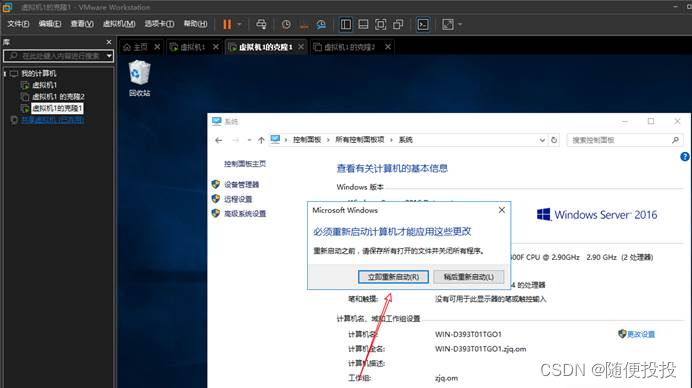Close the Microsoft Windows restart dialog
Image resolution: width=692 pixels, height=388 pixels.
tap(502, 210)
